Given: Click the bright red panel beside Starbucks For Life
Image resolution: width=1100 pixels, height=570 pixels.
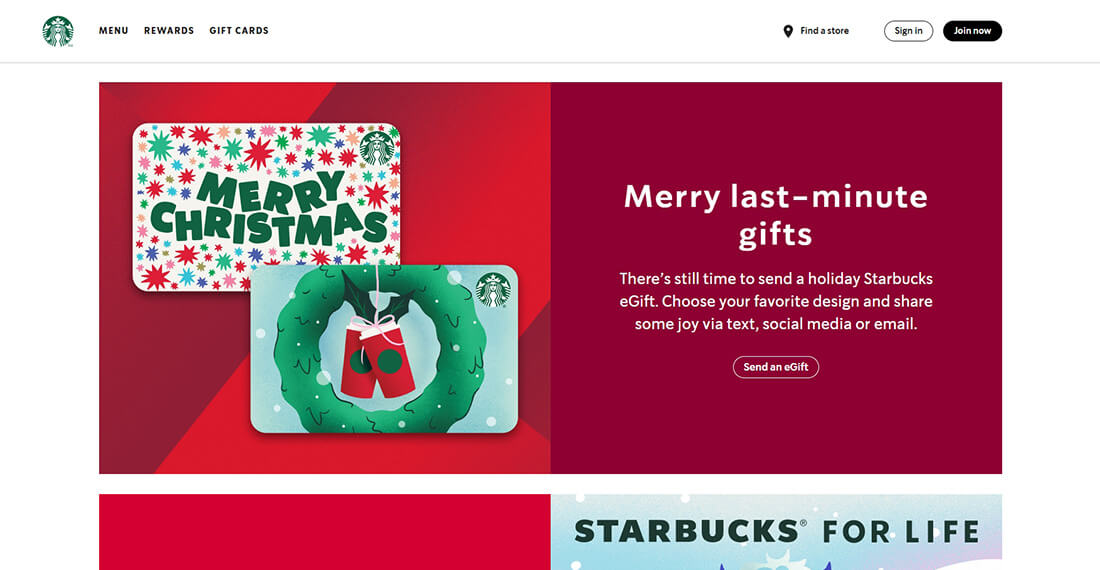Looking at the screenshot, I should click(x=324, y=532).
